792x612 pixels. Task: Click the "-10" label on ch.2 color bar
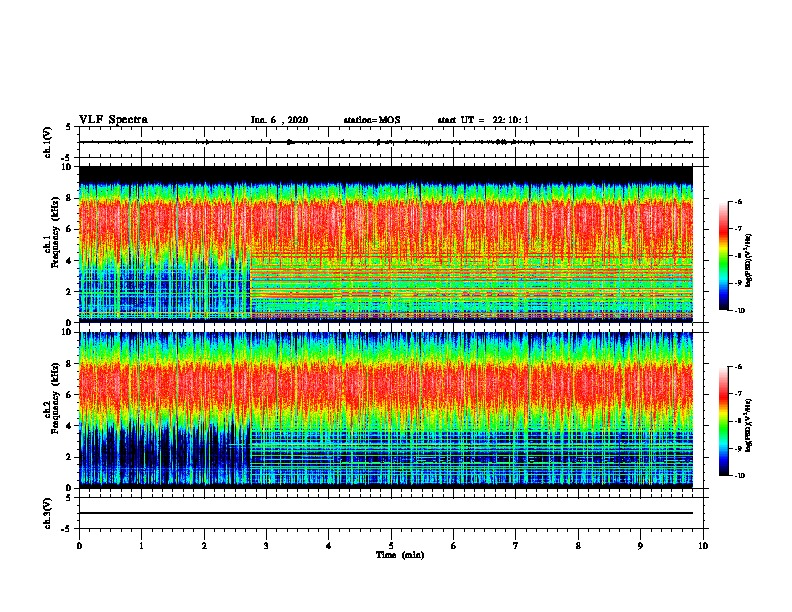coord(739,476)
